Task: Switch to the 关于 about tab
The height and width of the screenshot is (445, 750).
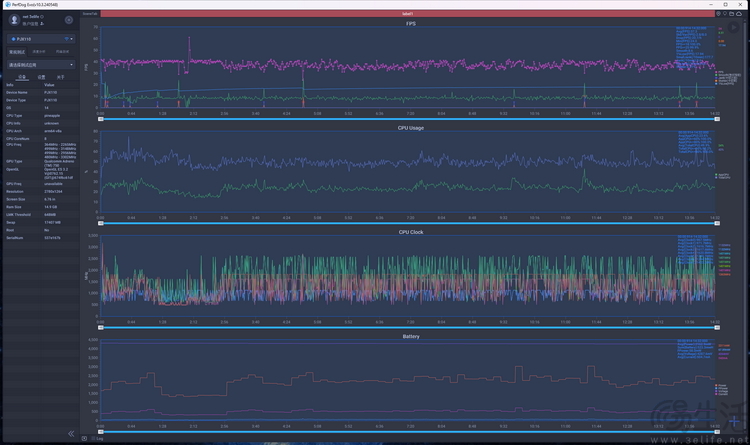Action: pyautogui.click(x=60, y=77)
